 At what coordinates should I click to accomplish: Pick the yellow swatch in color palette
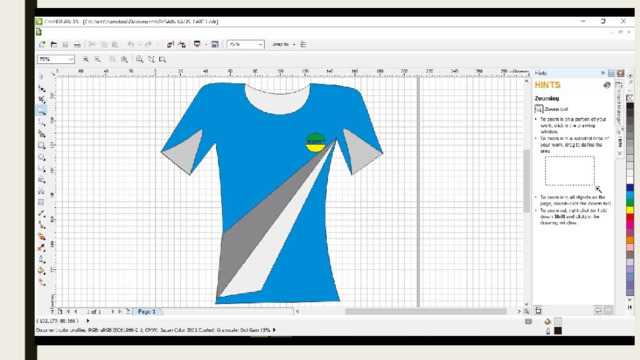click(630, 210)
